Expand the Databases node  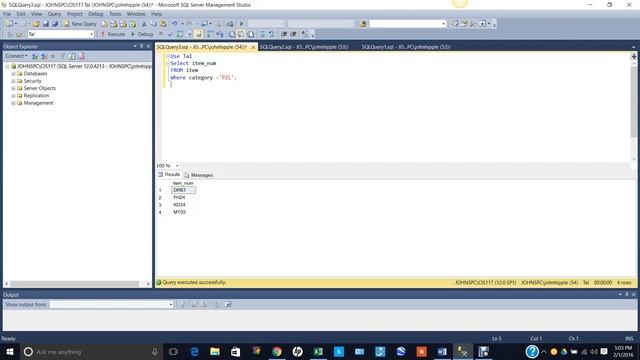pyautogui.click(x=13, y=74)
